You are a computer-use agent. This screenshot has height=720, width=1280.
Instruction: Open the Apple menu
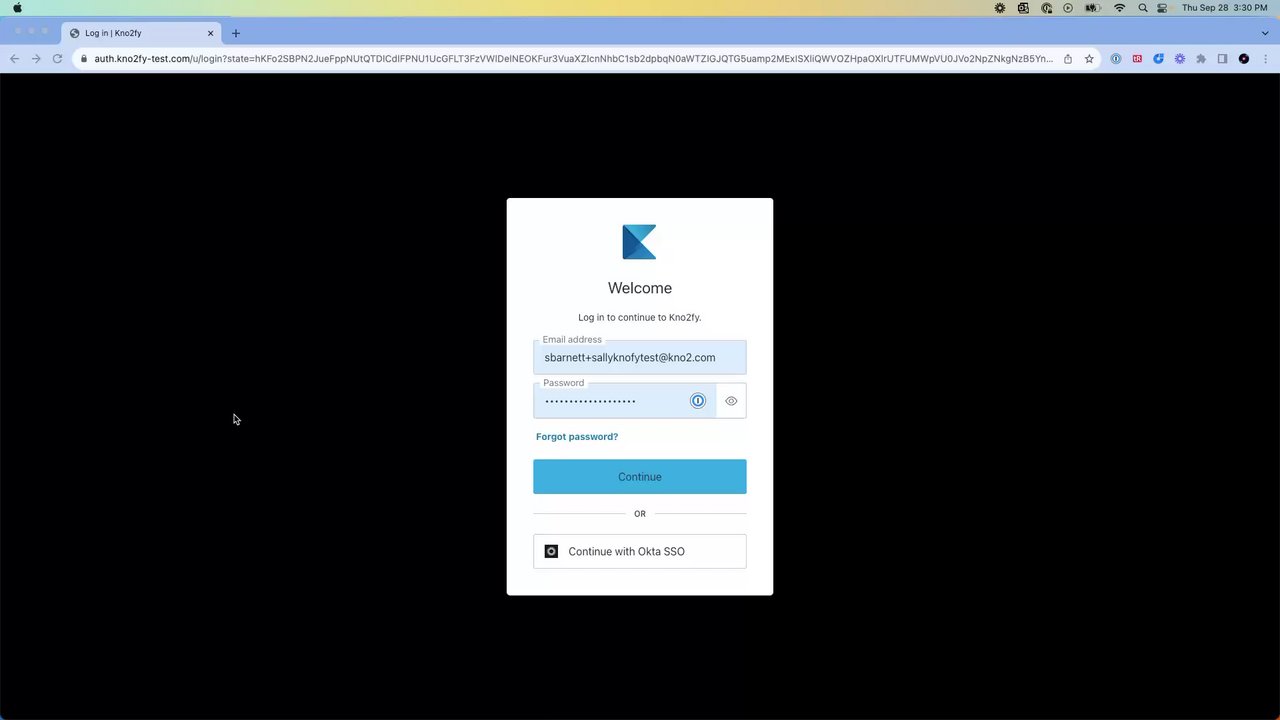17,8
